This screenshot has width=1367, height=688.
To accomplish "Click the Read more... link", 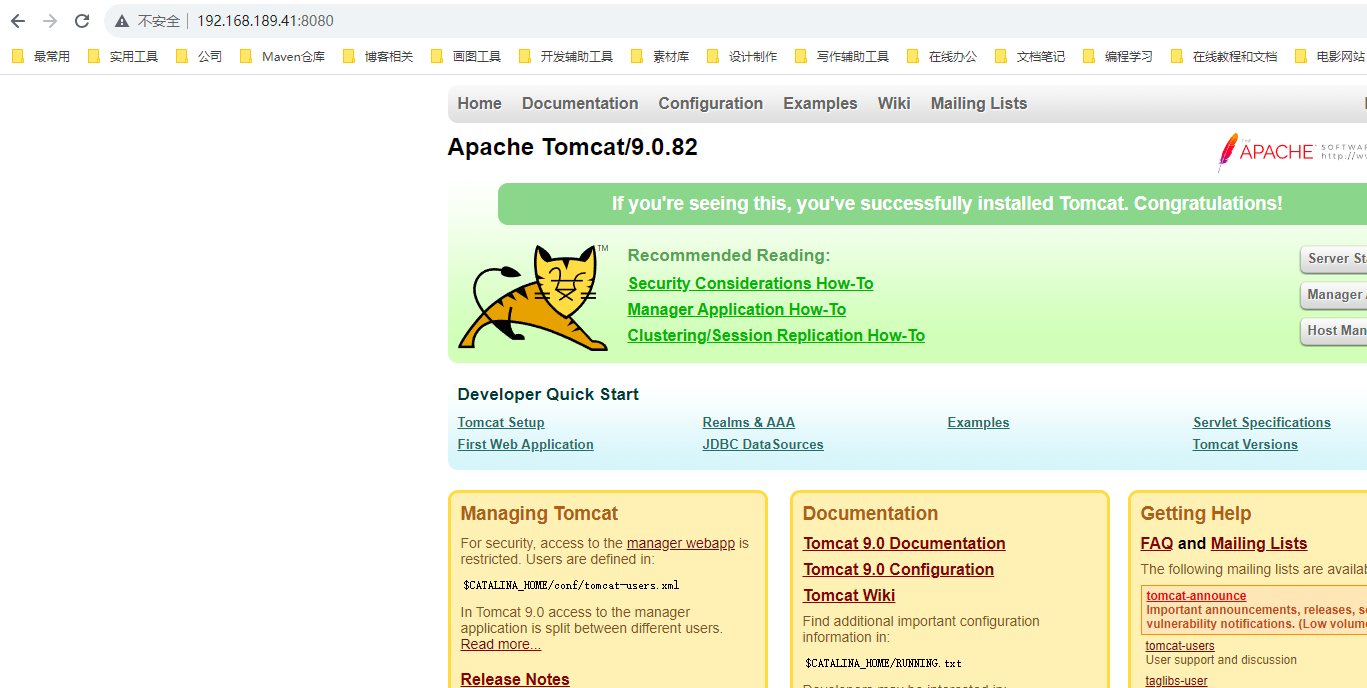I will (x=500, y=644).
